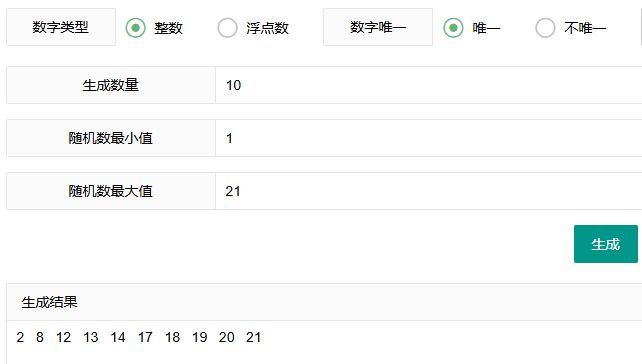
Task: Click result number 21
Action: (253, 337)
